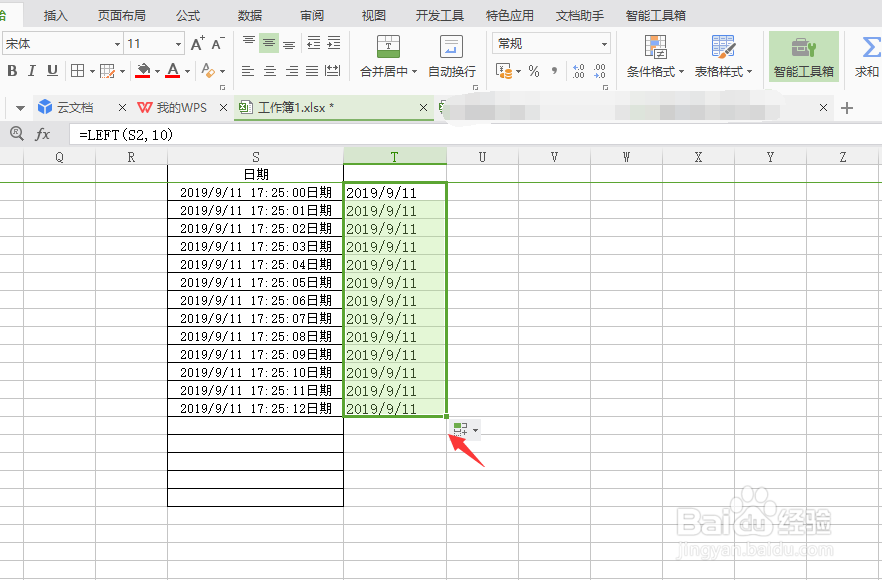882x580 pixels.
Task: Open the auto fill options button
Action: pos(466,430)
